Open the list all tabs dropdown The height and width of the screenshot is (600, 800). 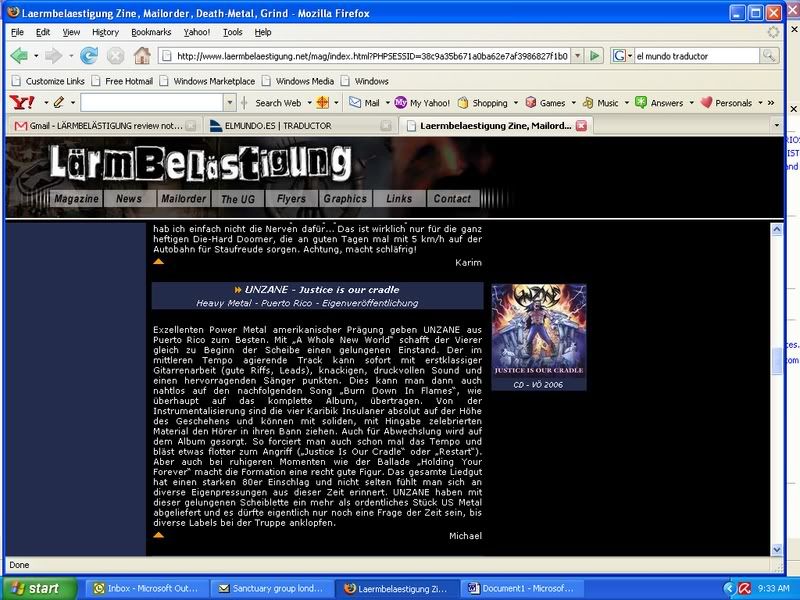(x=777, y=125)
